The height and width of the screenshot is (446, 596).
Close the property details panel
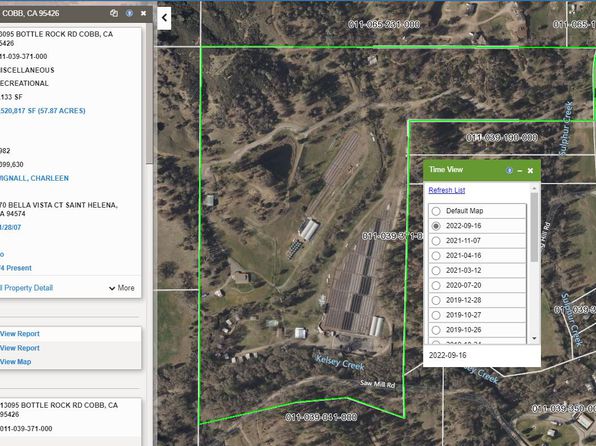pyautogui.click(x=143, y=13)
